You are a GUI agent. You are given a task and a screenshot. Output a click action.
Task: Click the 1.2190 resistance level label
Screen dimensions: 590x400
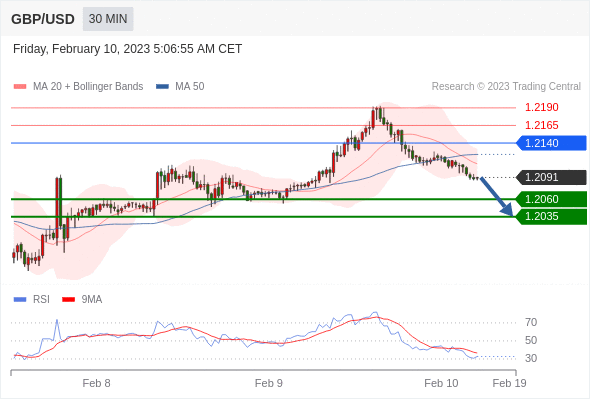pos(541,108)
